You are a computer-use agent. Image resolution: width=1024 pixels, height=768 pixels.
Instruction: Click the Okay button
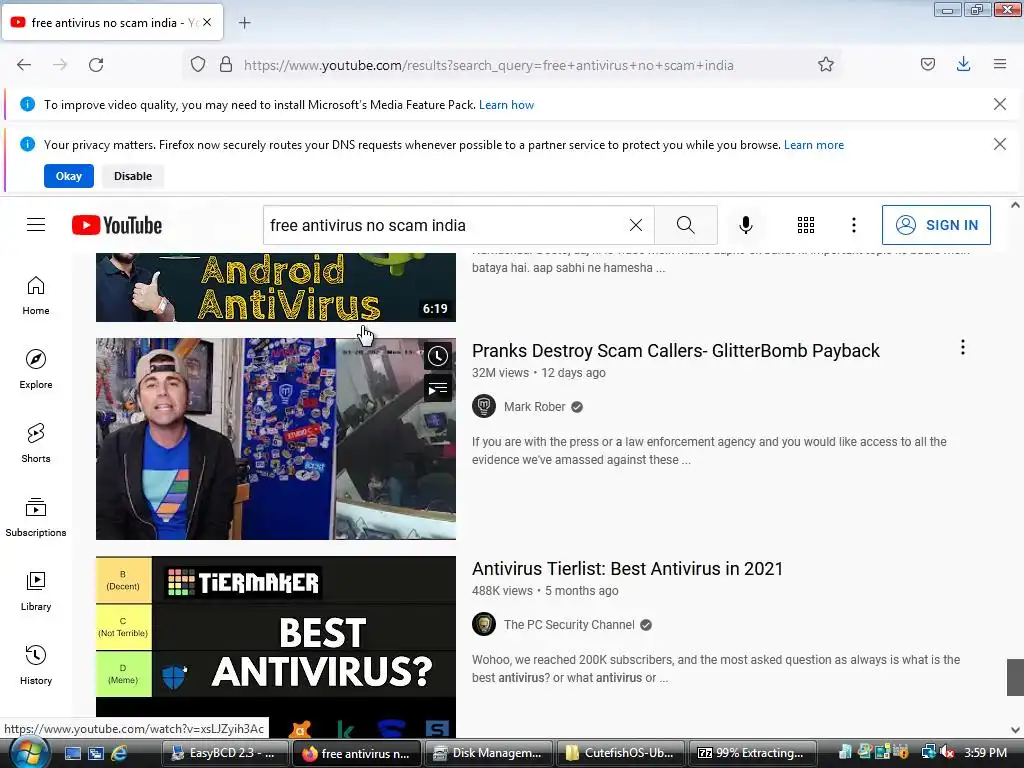(x=69, y=176)
